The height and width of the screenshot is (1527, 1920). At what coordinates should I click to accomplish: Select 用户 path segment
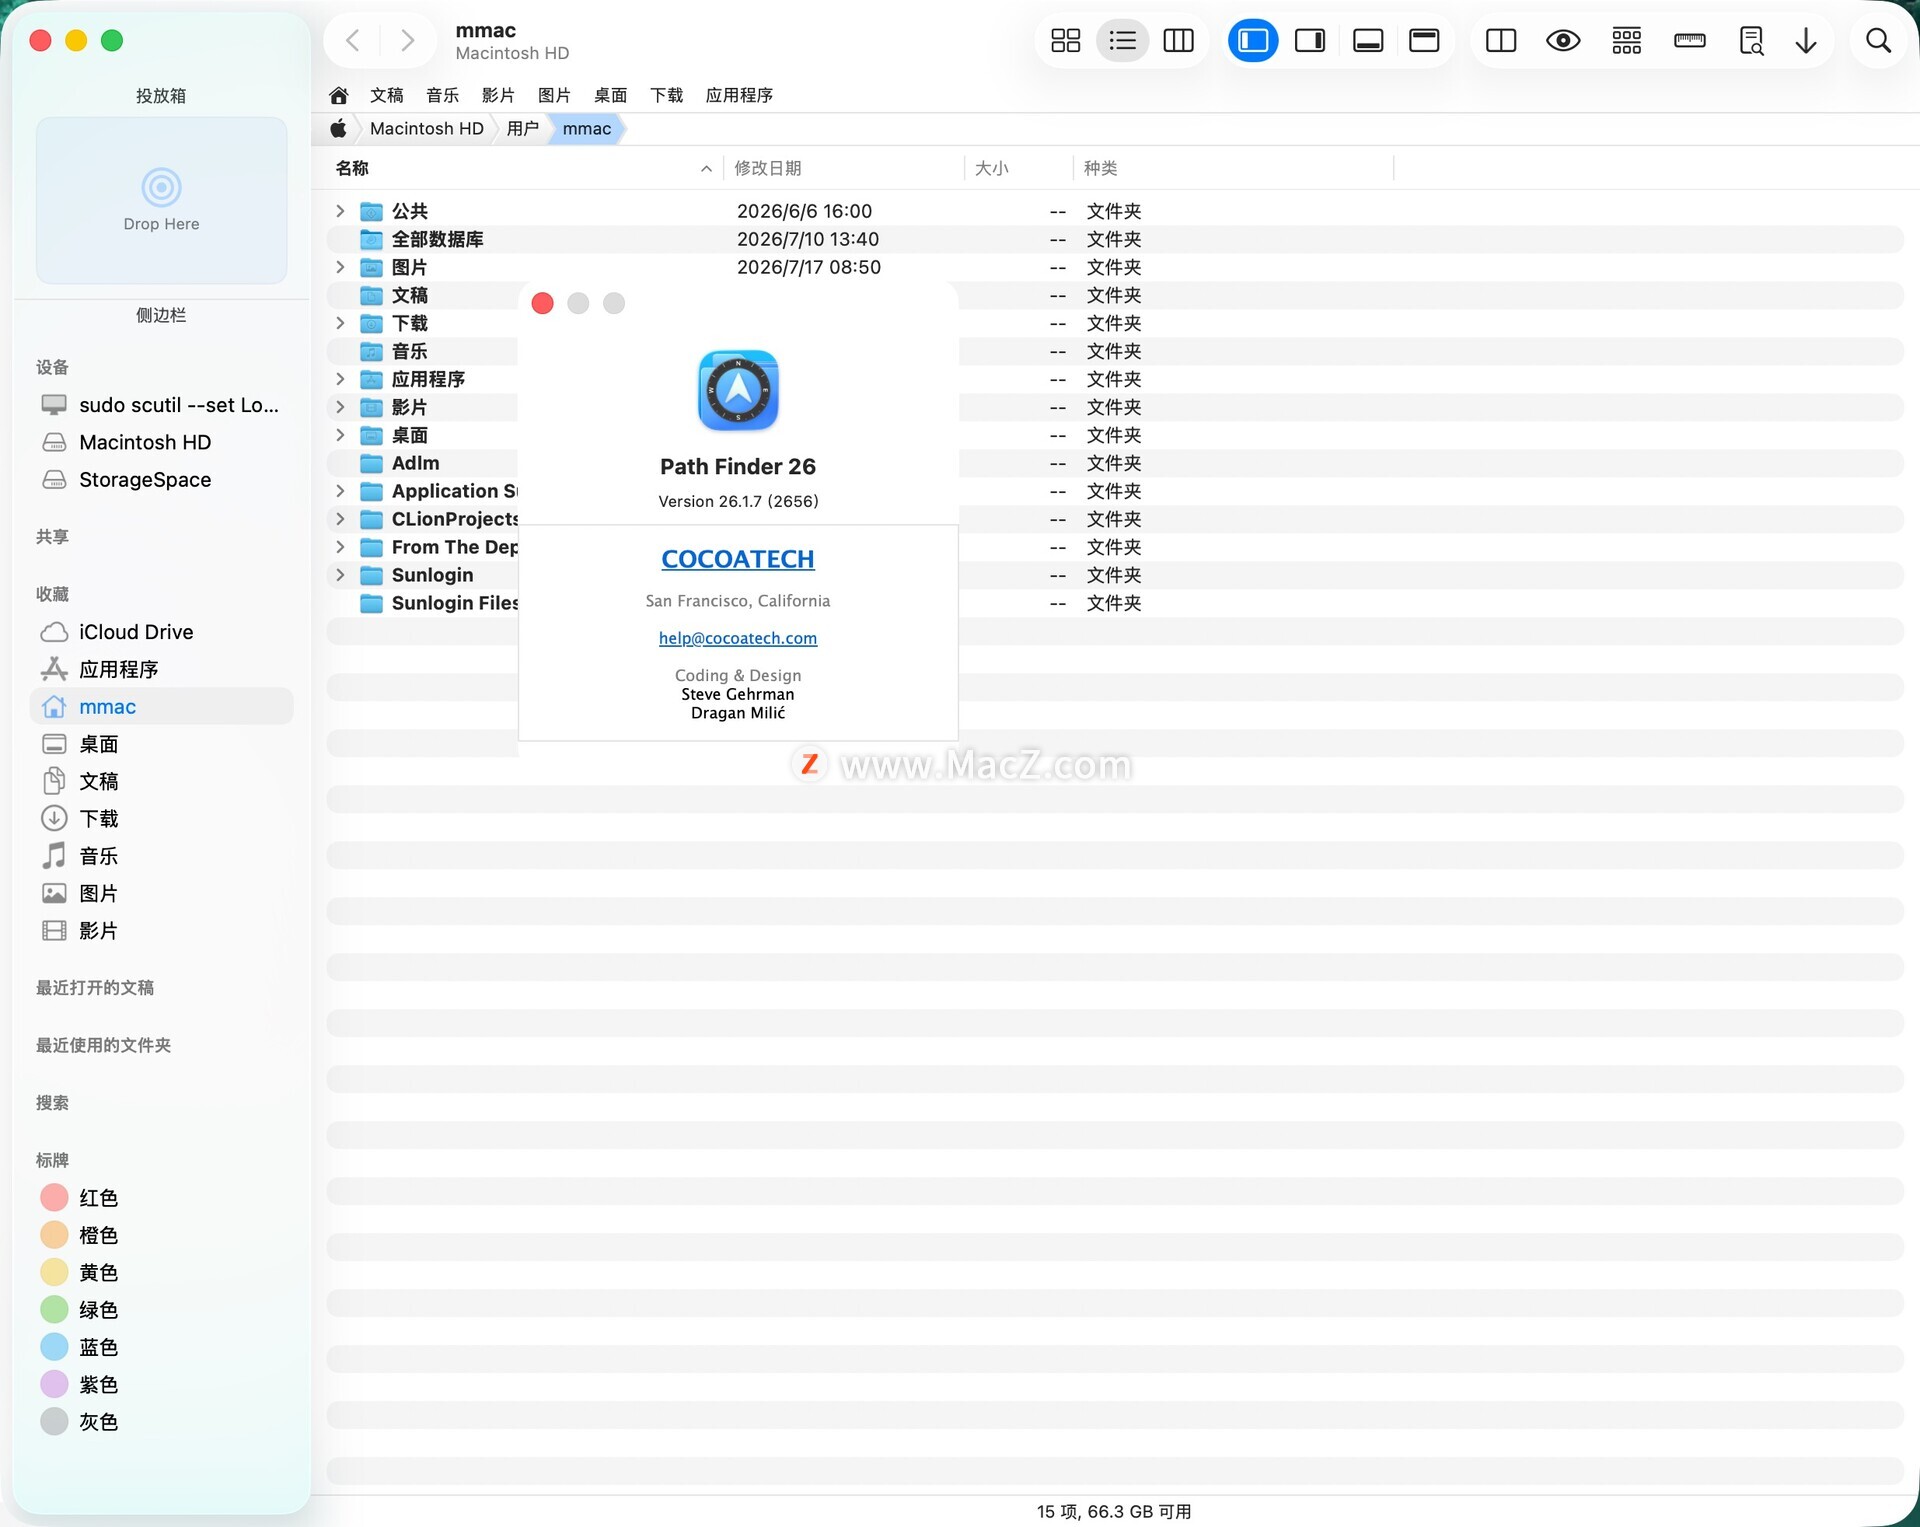523,129
